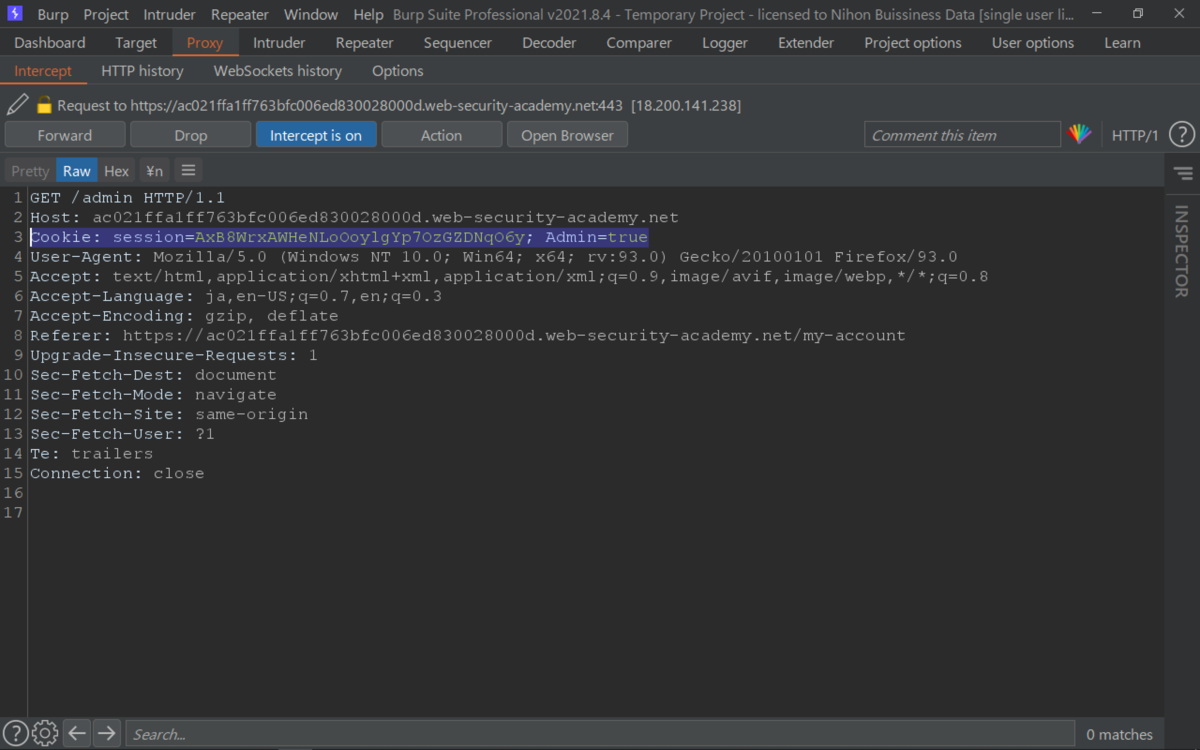
Task: Click the Connection: close header line
Action: click(117, 473)
